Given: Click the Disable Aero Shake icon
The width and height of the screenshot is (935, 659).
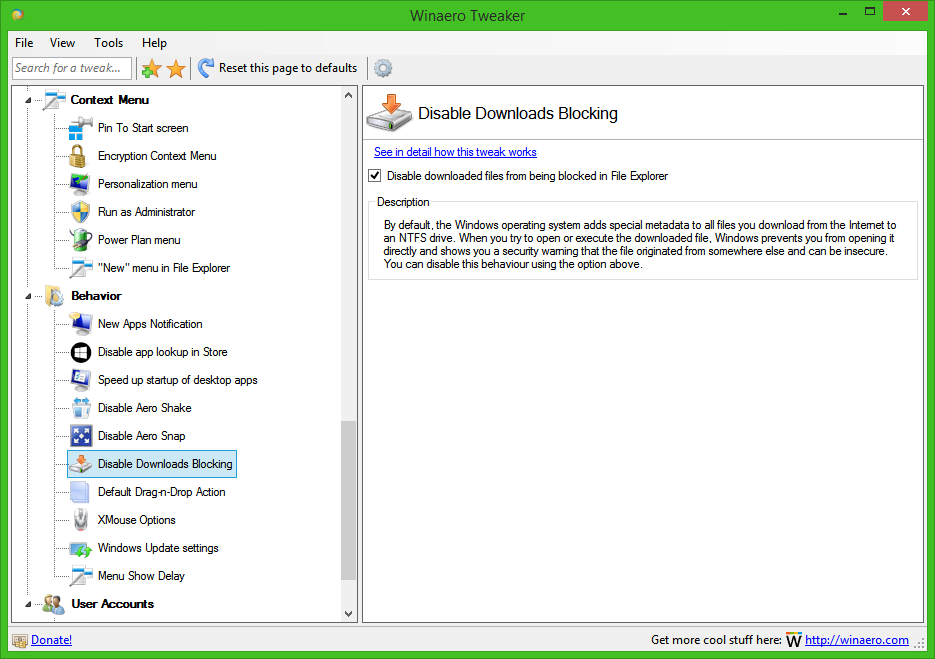Looking at the screenshot, I should [81, 408].
